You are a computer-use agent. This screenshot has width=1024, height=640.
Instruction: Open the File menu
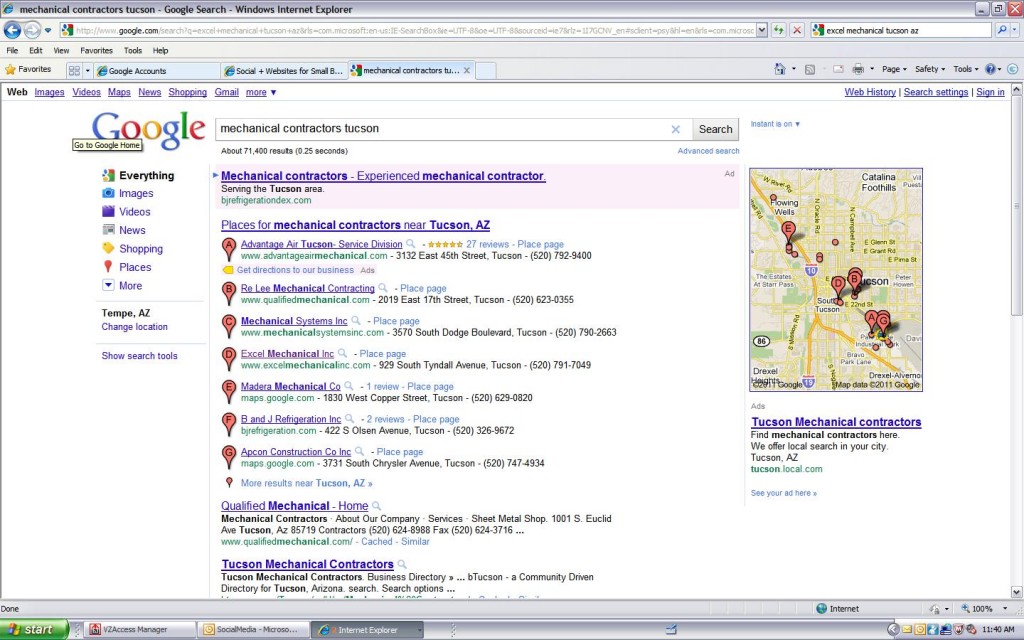12,50
